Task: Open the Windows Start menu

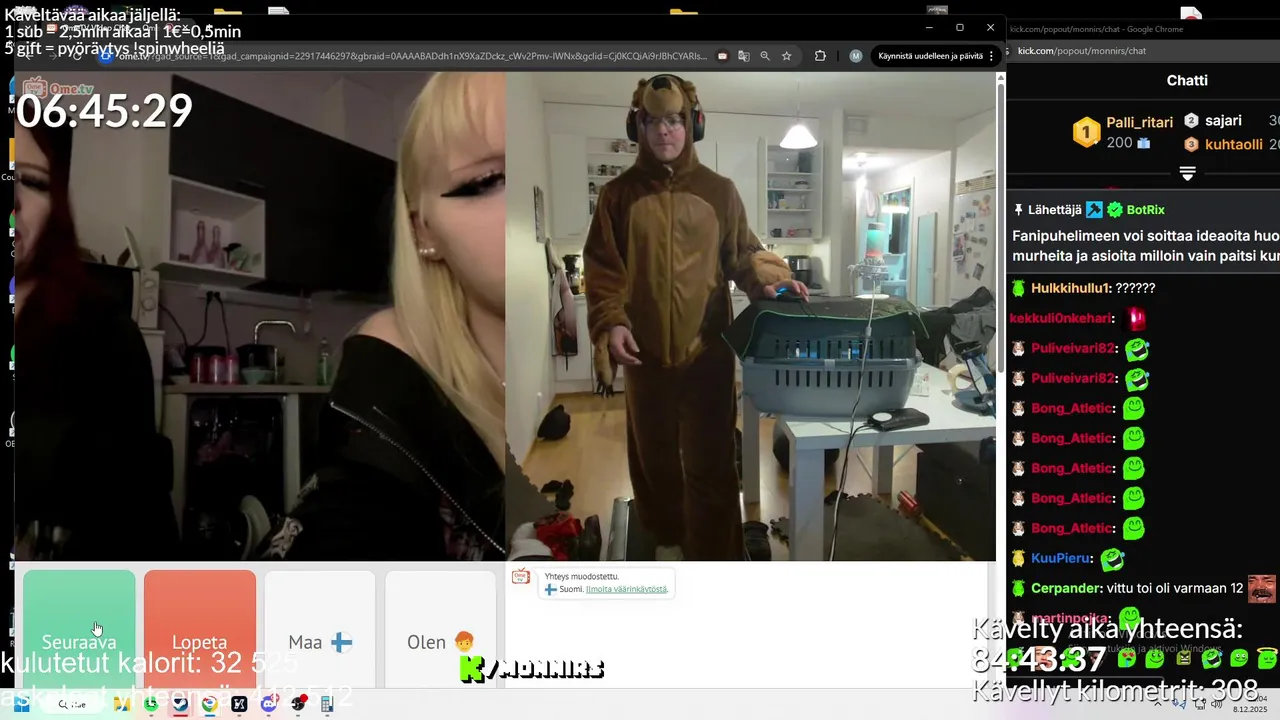Action: pos(21,704)
